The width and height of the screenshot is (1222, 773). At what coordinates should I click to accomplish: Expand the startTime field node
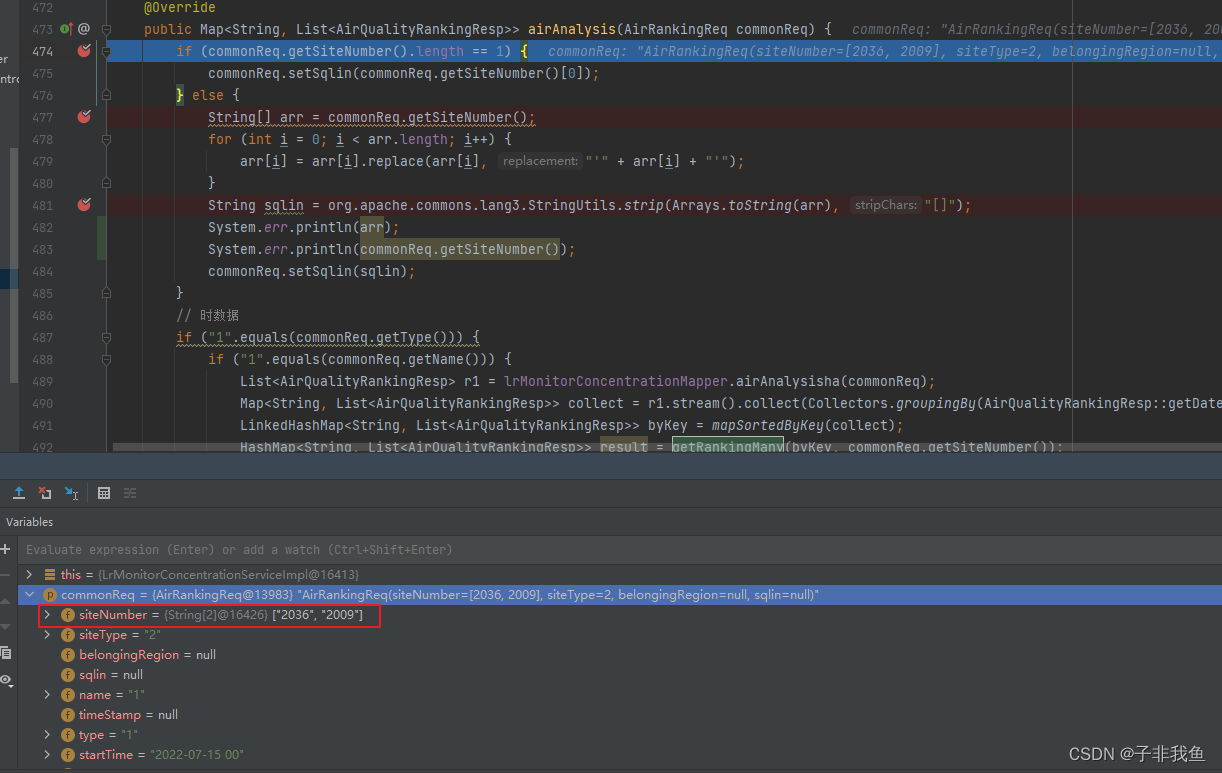pos(47,755)
